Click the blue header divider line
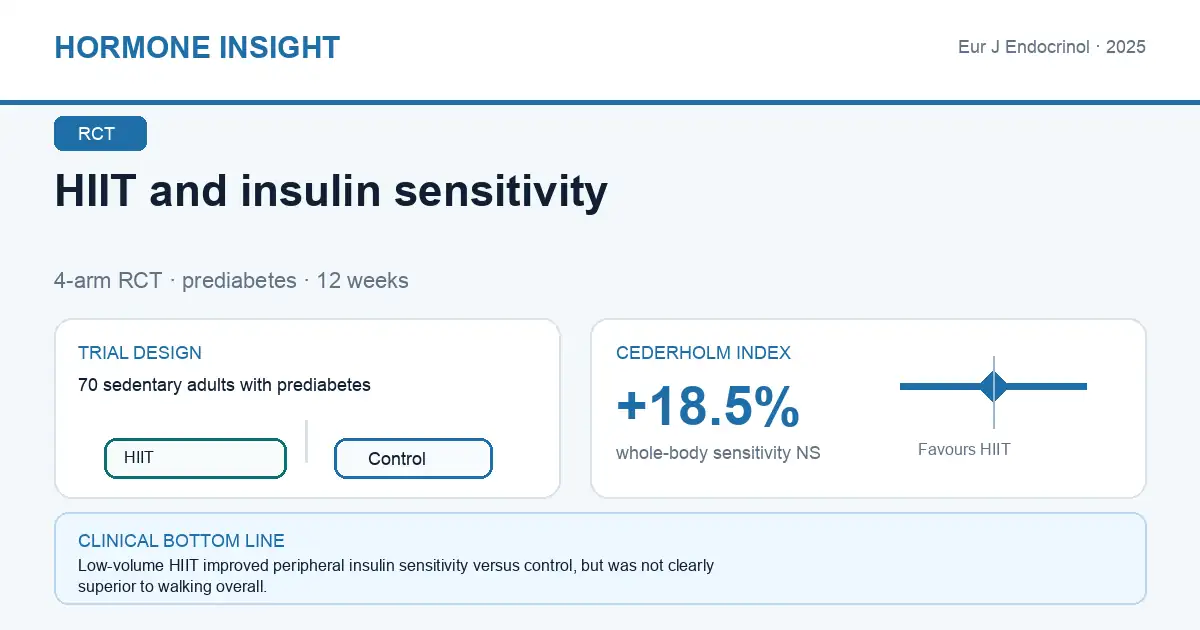The height and width of the screenshot is (630, 1200). click(x=600, y=102)
